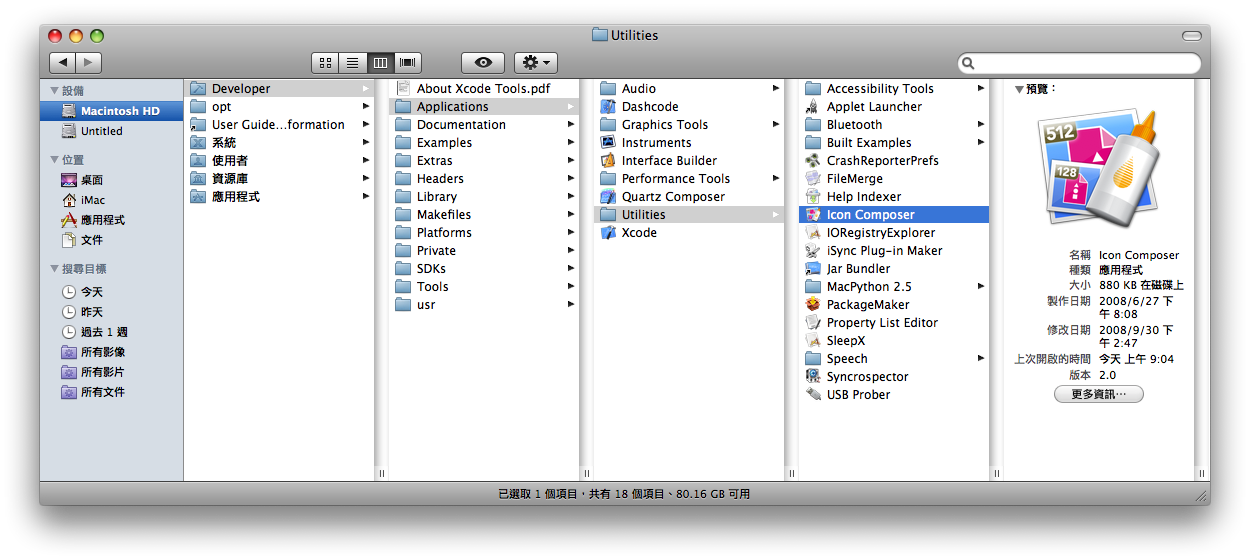Viewport: 1250px width, 560px height.
Task: Open 所有影像 saved search
Action: click(x=111, y=352)
